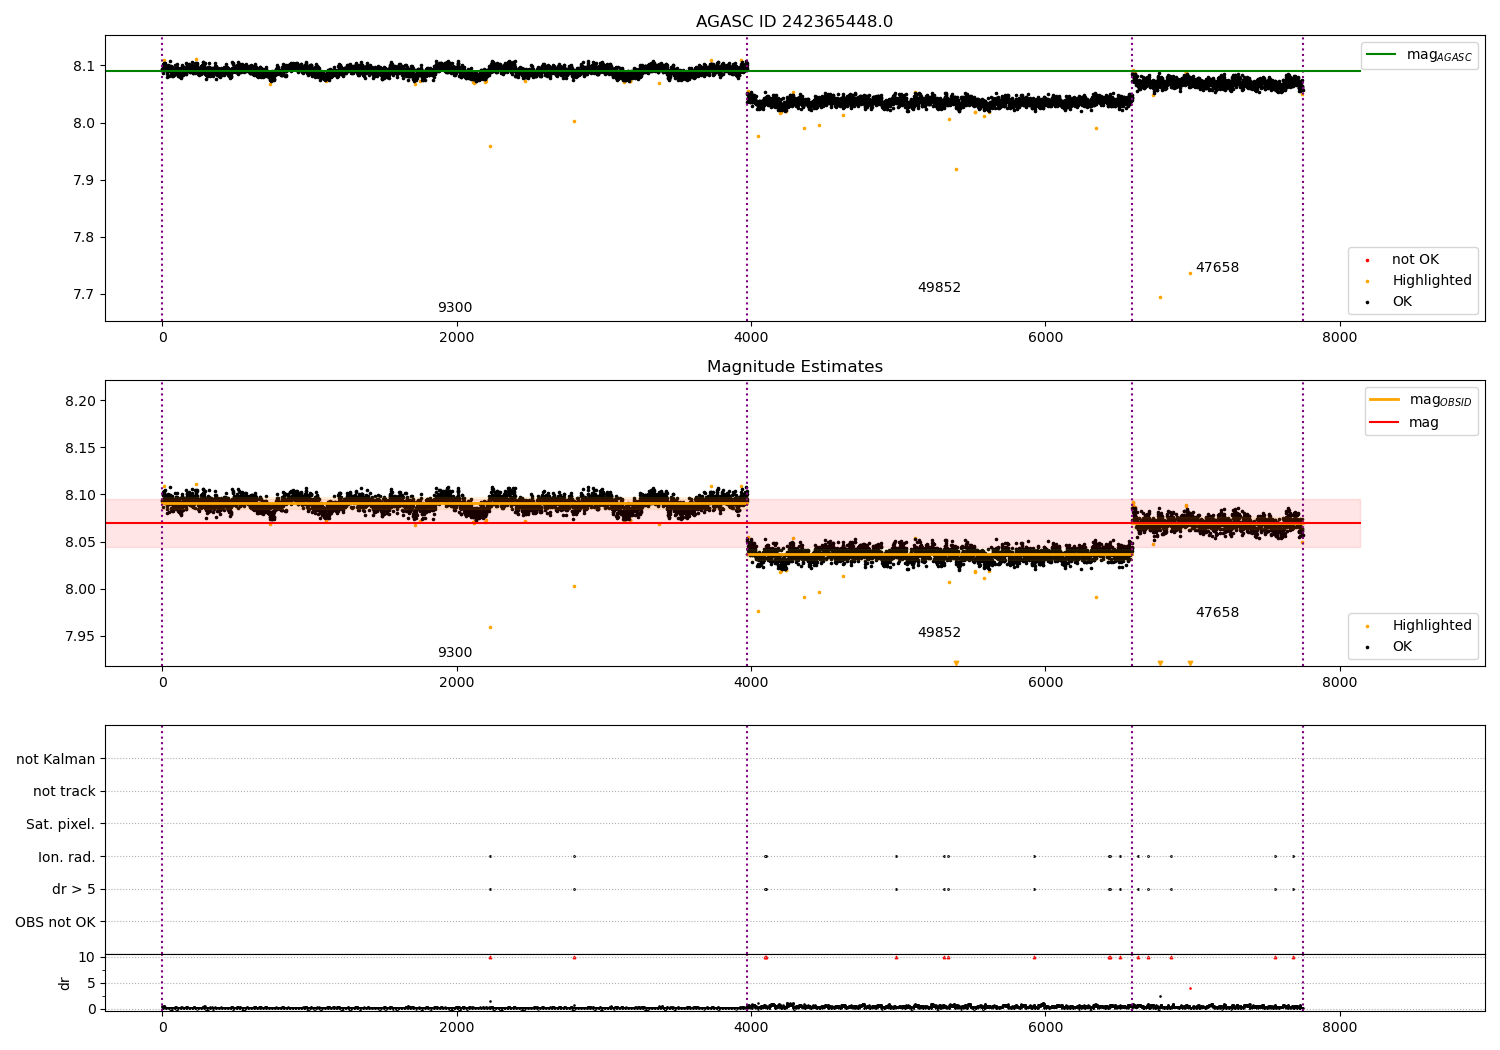
Task: Click 'Highlighted' in the middle plot legend
Action: [1431, 625]
